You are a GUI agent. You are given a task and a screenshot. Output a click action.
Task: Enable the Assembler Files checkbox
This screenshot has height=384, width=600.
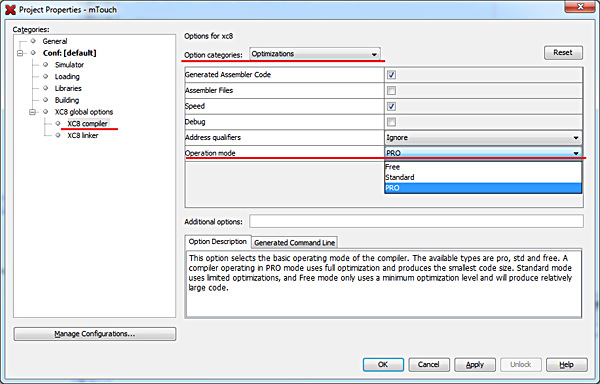391,90
